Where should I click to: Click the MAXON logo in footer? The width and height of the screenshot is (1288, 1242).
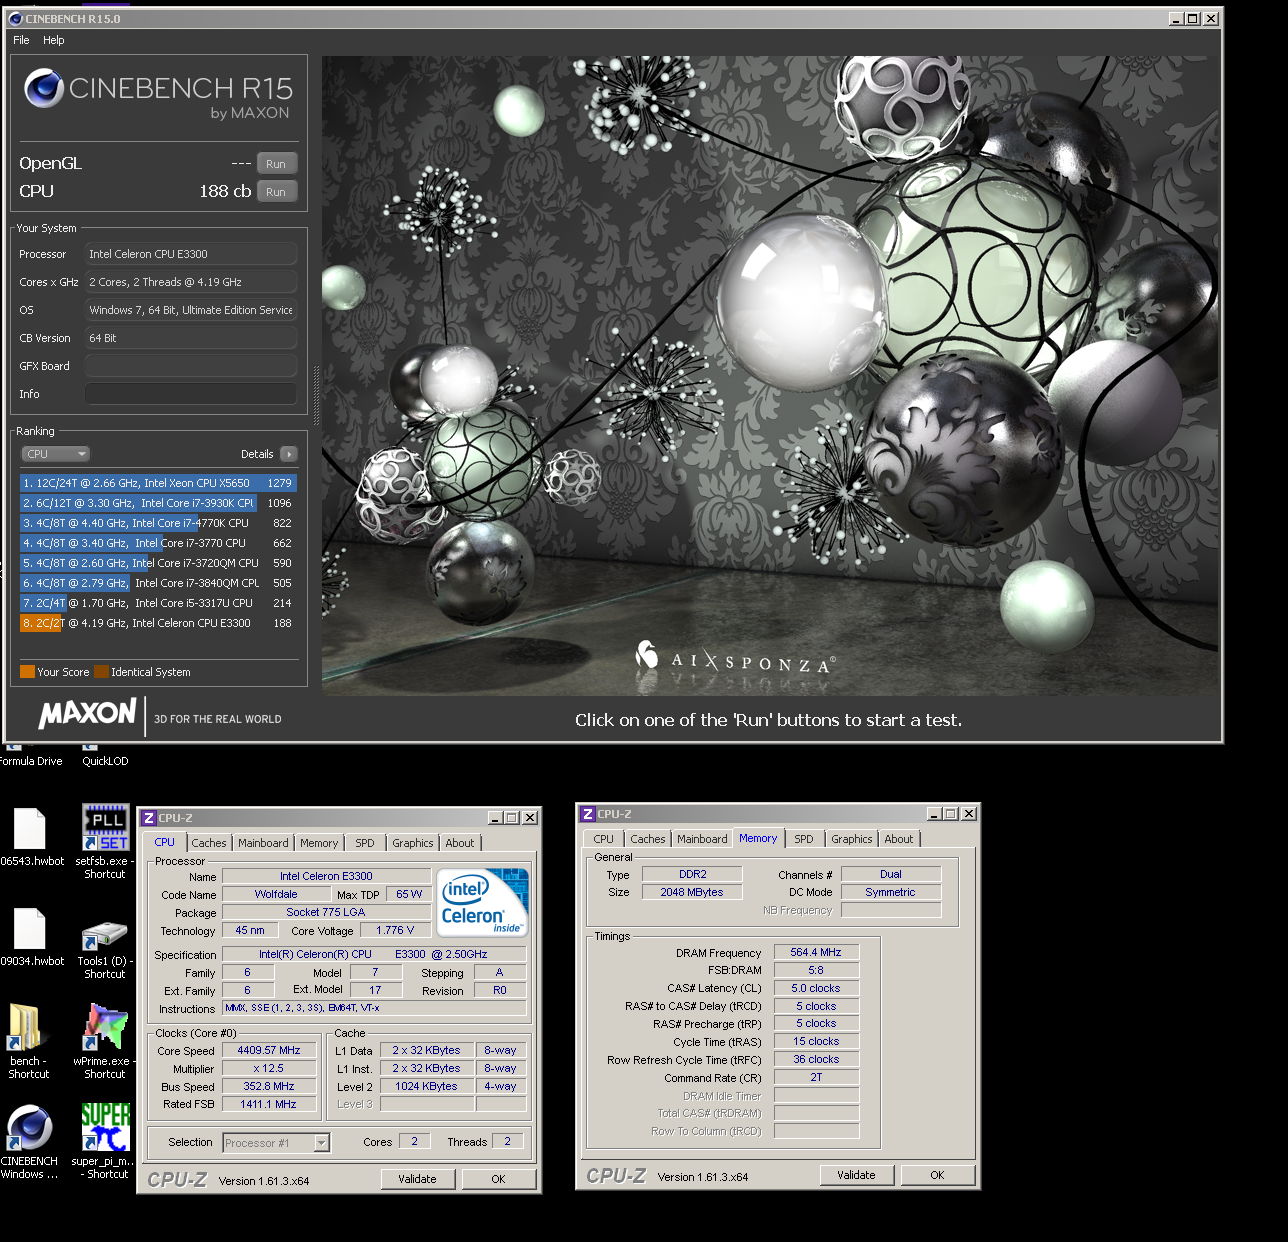point(87,713)
